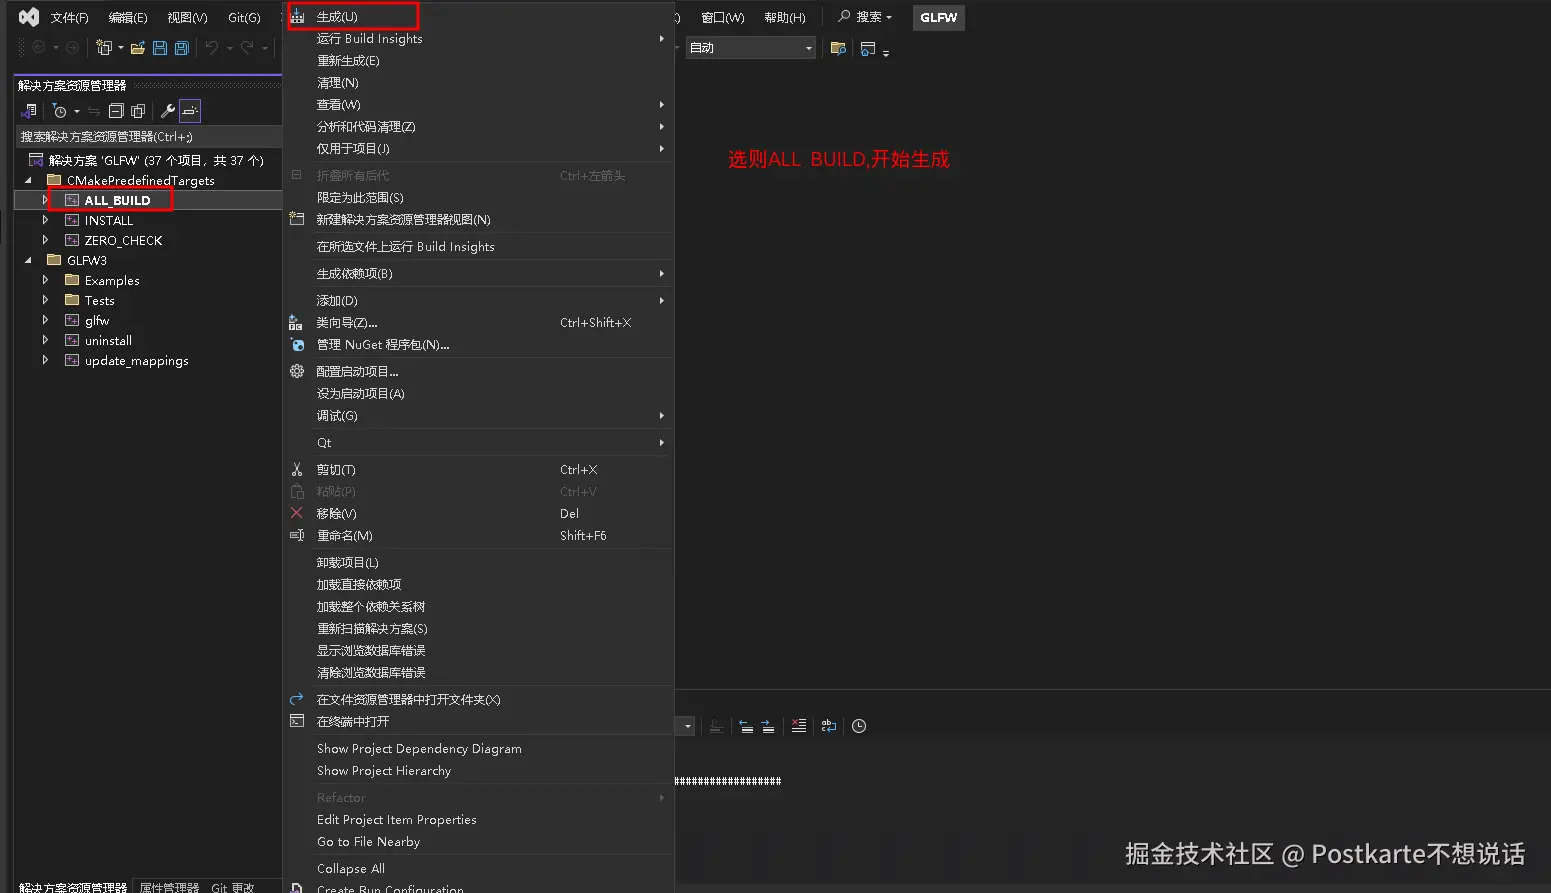This screenshot has width=1551, height=893.
Task: Click the Manage NuGet Packages icon
Action: tap(297, 345)
